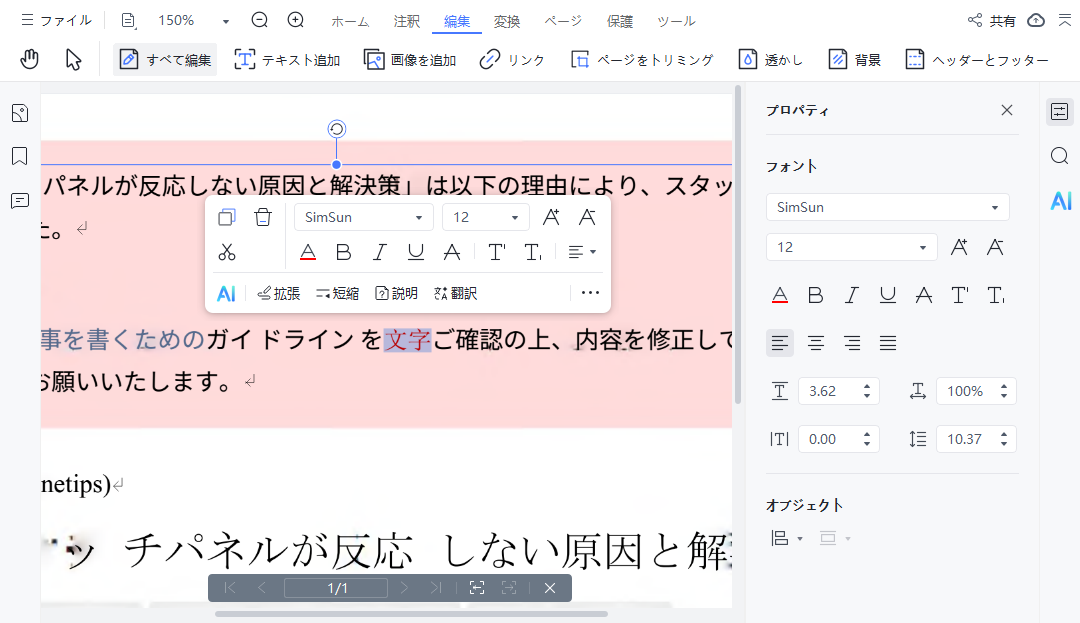1080x623 pixels.
Task: Select the arrow pointer tool
Action: pyautogui.click(x=73, y=60)
